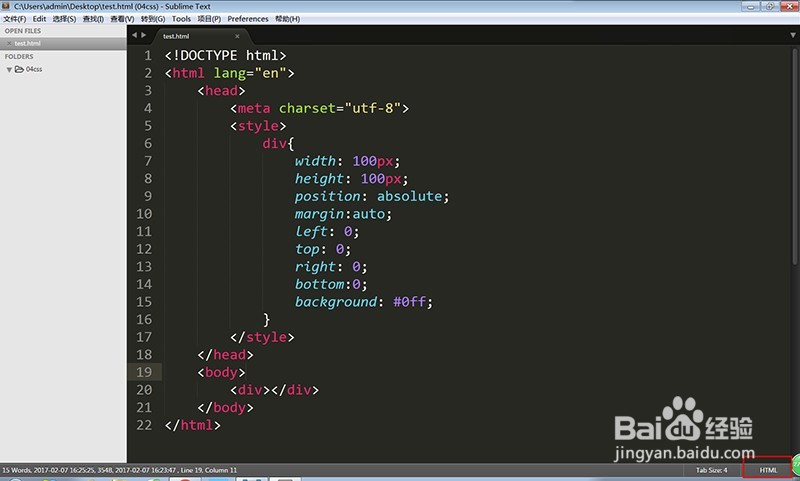
Task: Click the vertical scrollbar of the editor
Action: tap(794, 157)
